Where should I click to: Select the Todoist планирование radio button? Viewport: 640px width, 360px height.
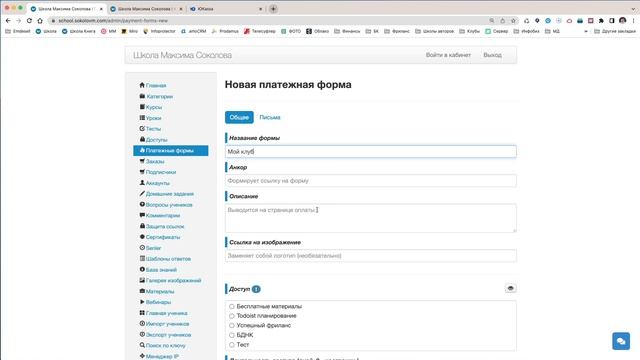[x=231, y=316]
